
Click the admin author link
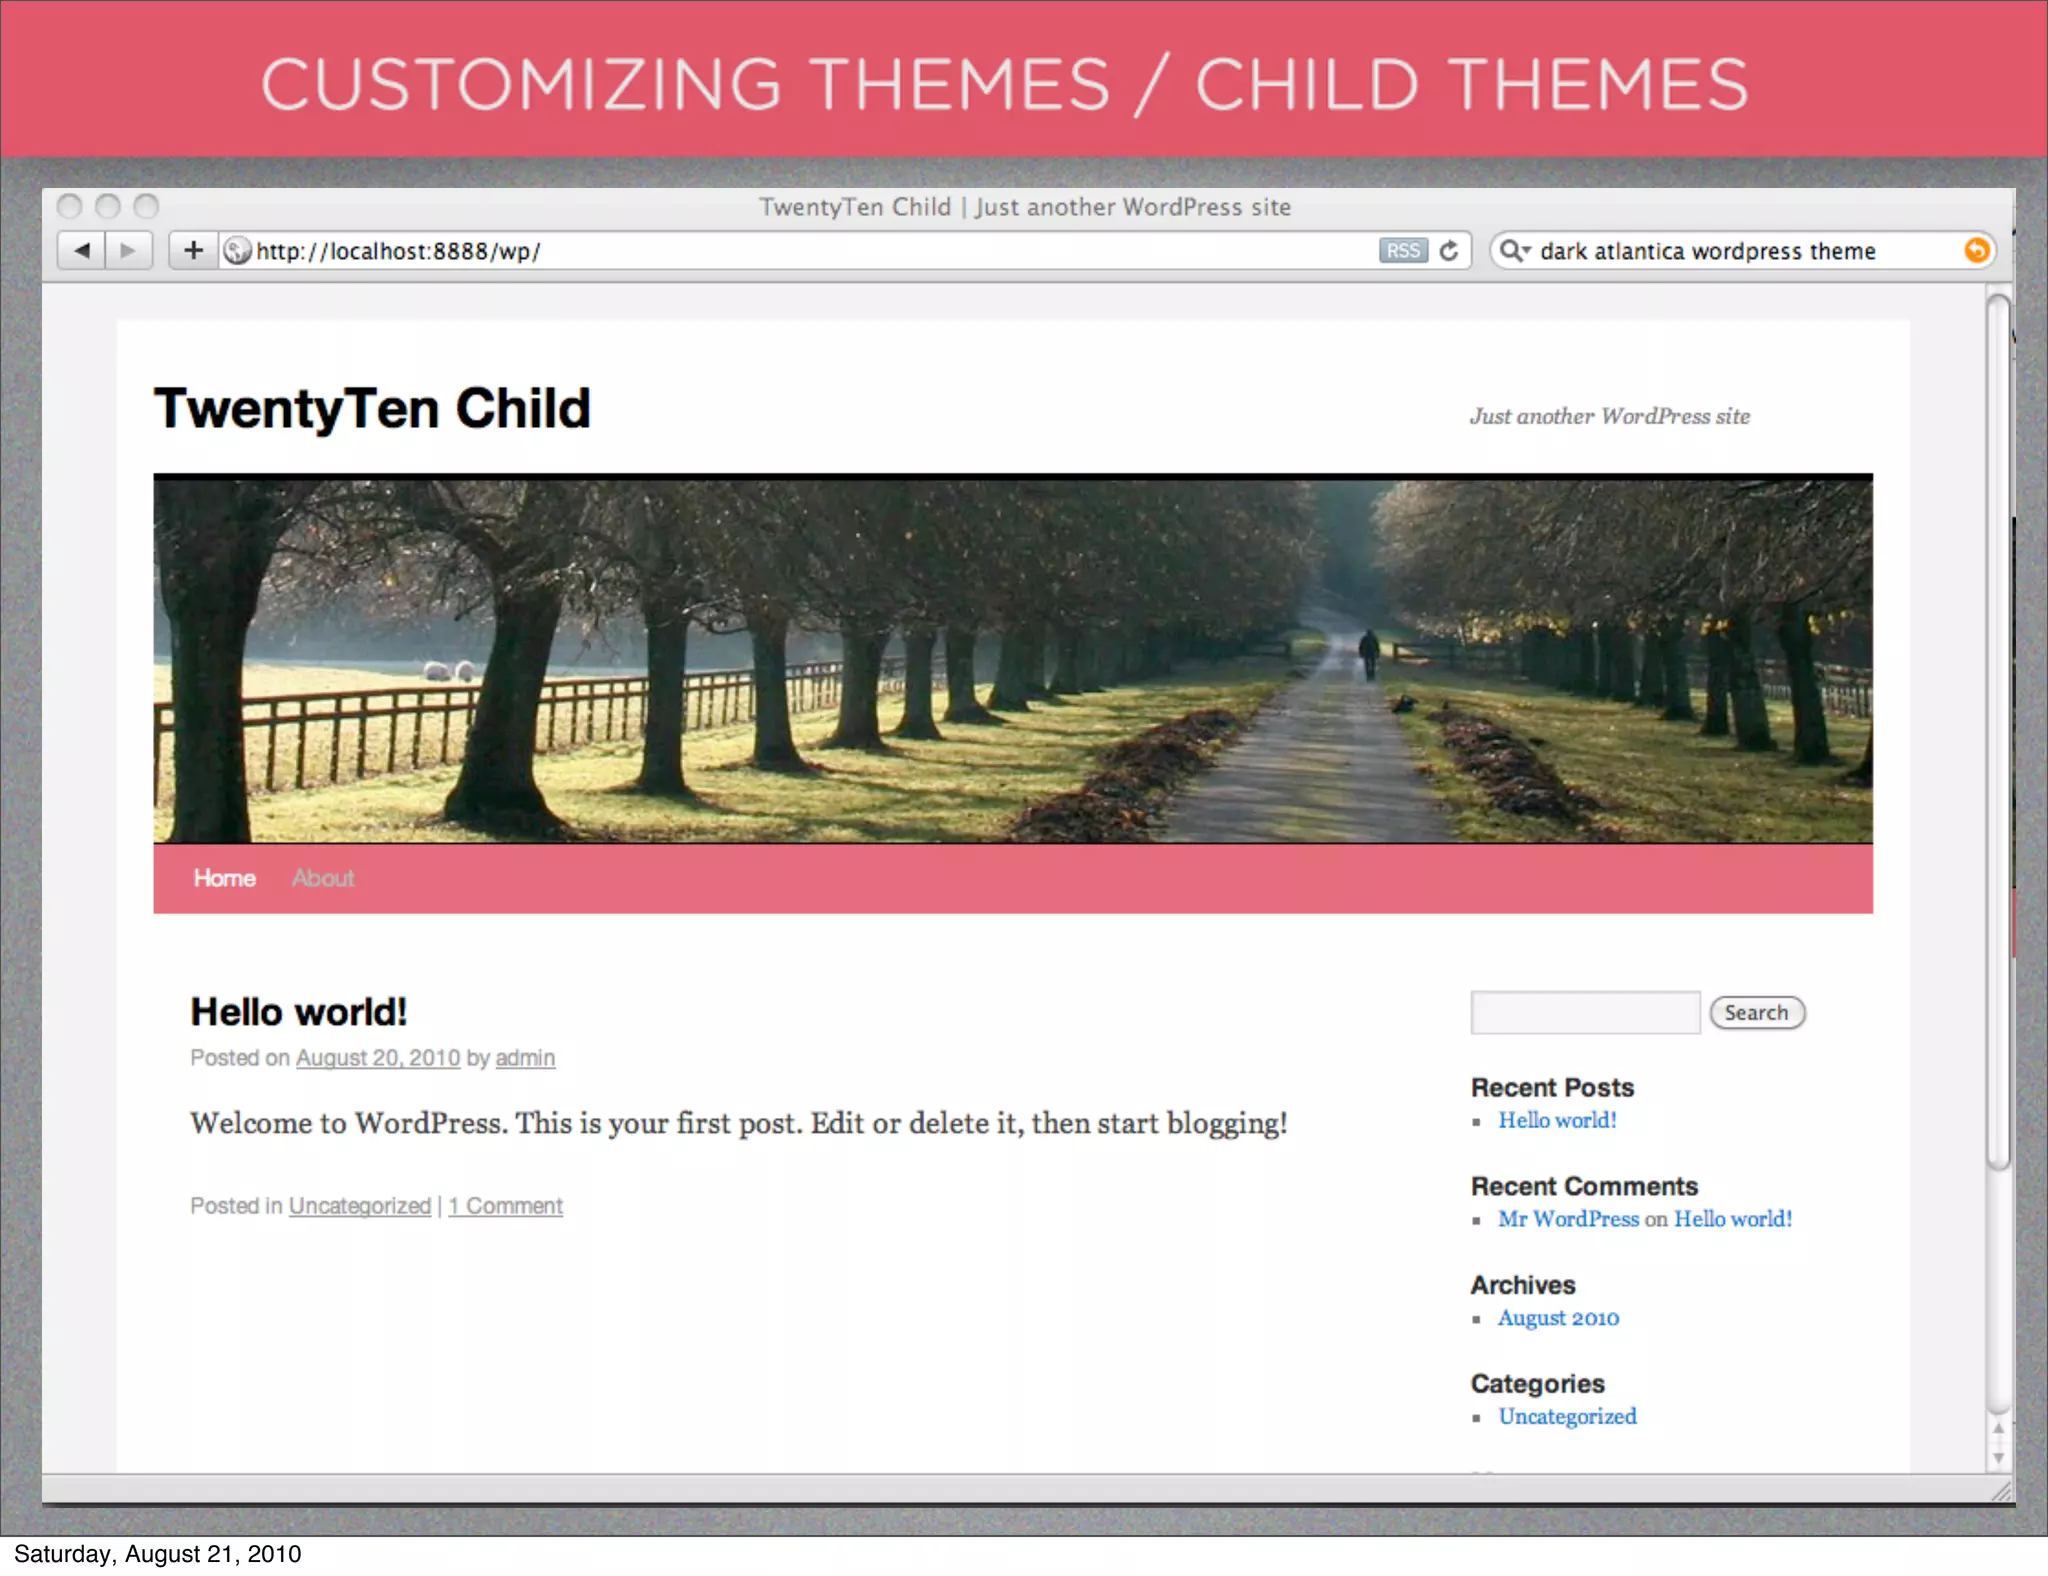coord(525,1058)
